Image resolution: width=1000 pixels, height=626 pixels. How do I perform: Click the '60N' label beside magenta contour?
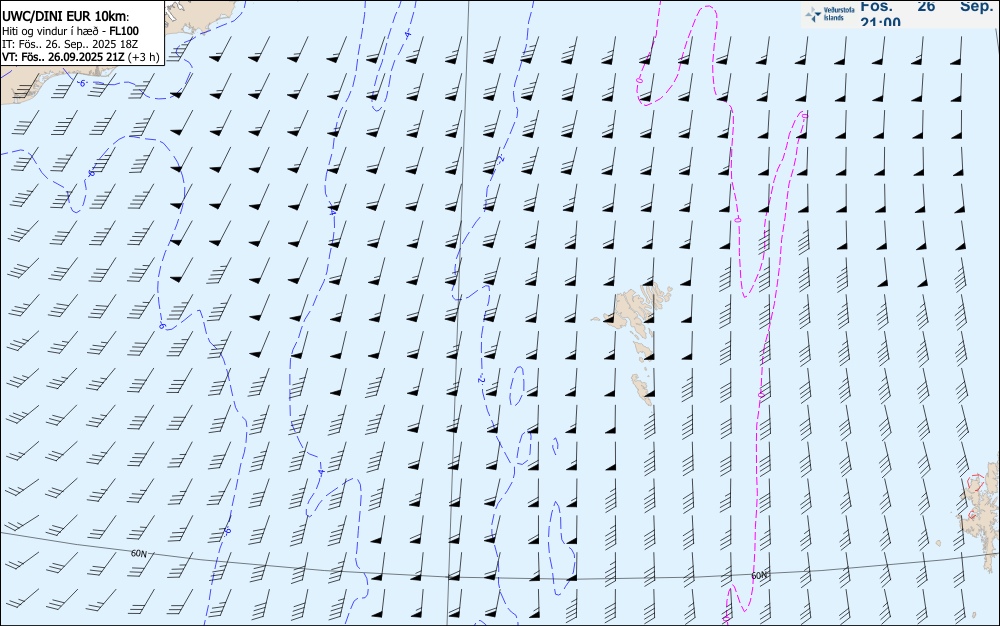(x=759, y=576)
